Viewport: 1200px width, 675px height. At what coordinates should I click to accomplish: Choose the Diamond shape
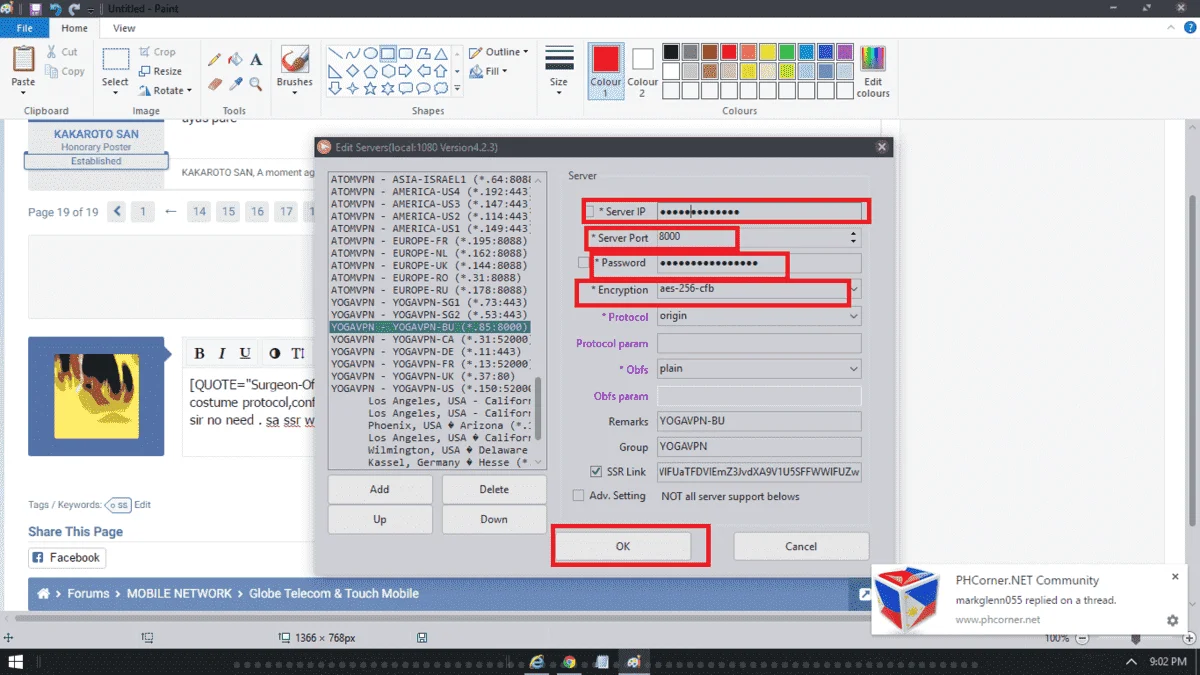pyautogui.click(x=352, y=71)
